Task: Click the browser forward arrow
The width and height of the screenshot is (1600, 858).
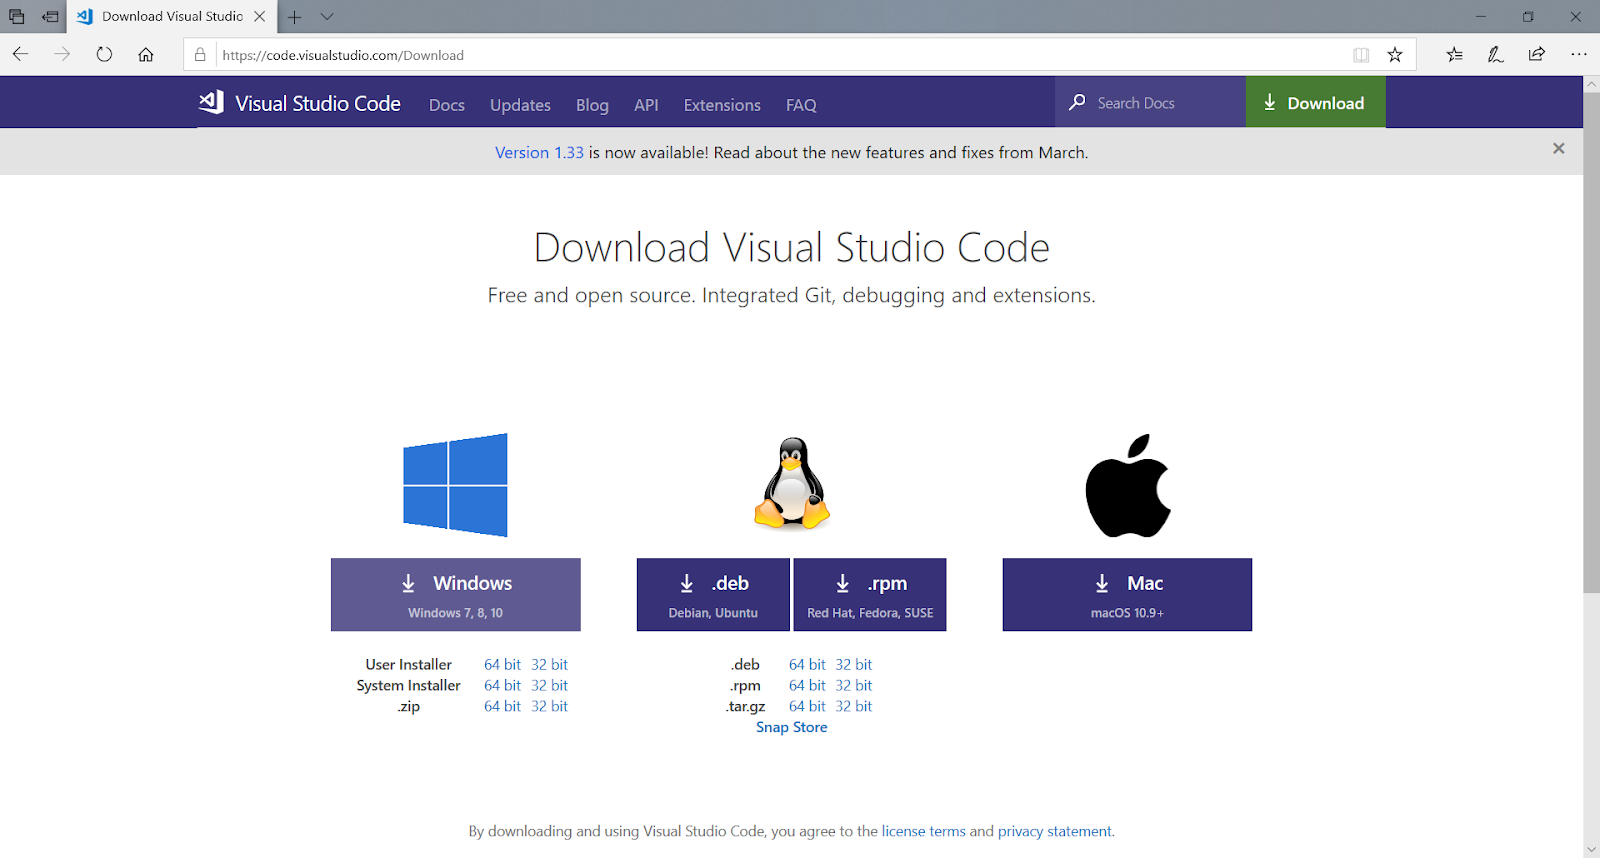Action: coord(62,54)
